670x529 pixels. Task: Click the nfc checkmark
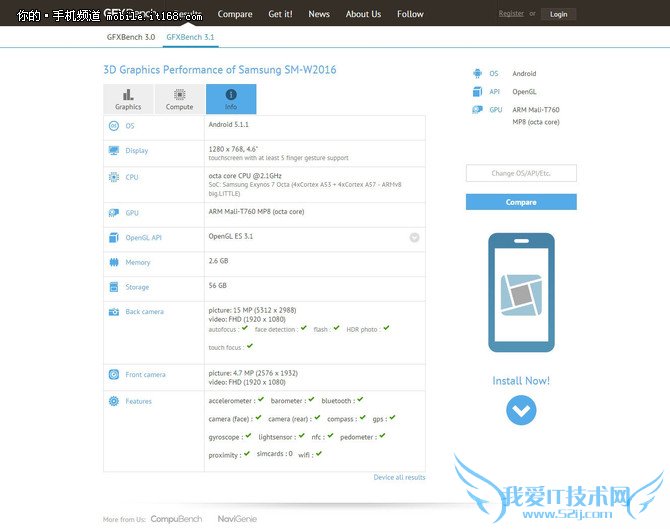pyautogui.click(x=330, y=435)
